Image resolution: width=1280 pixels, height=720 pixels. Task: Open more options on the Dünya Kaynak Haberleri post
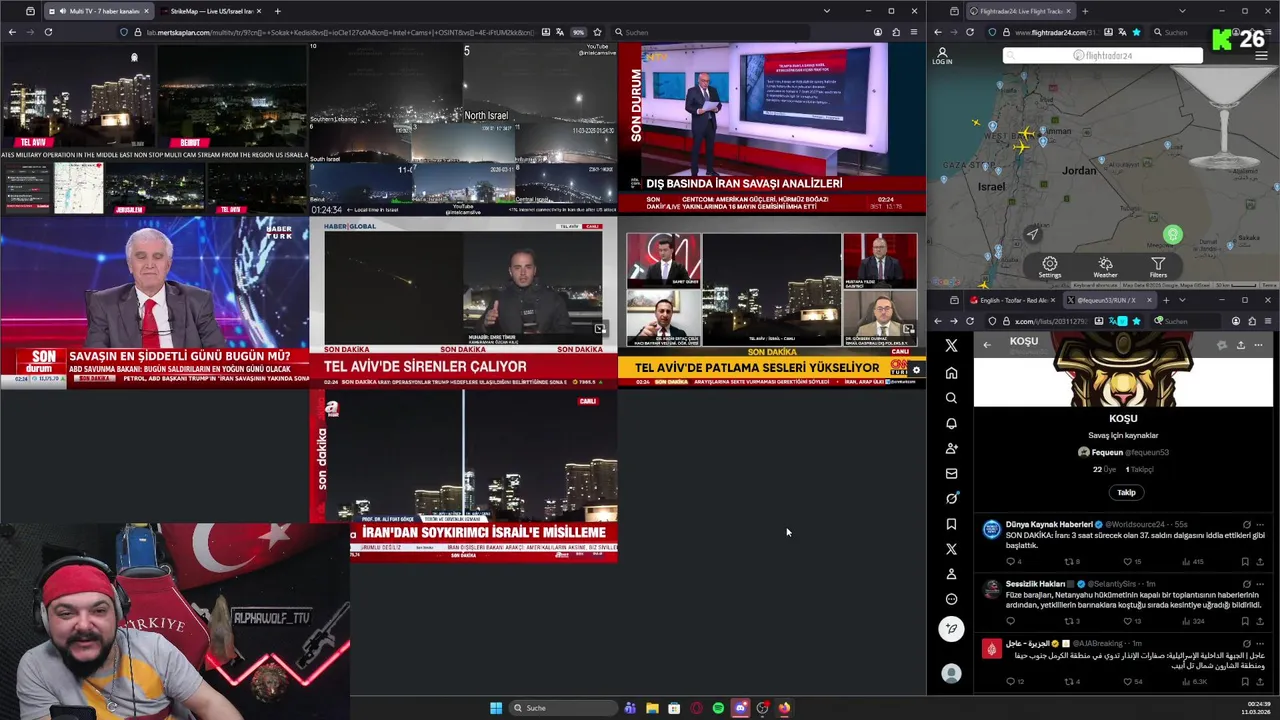coord(1261,524)
